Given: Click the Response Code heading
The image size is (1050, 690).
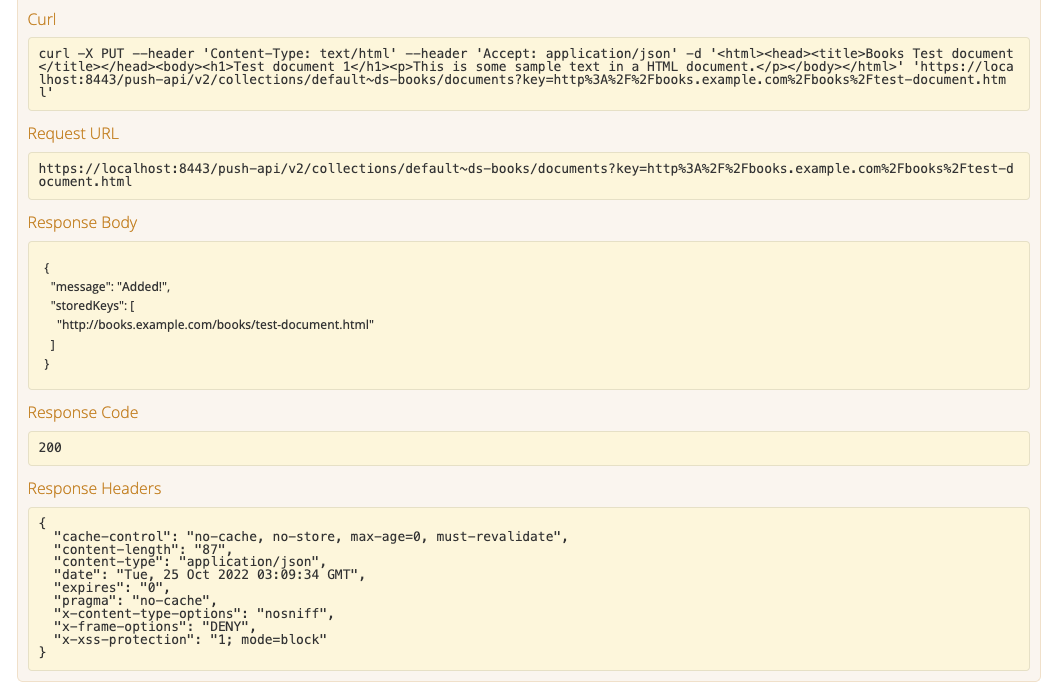Looking at the screenshot, I should click(x=80, y=412).
